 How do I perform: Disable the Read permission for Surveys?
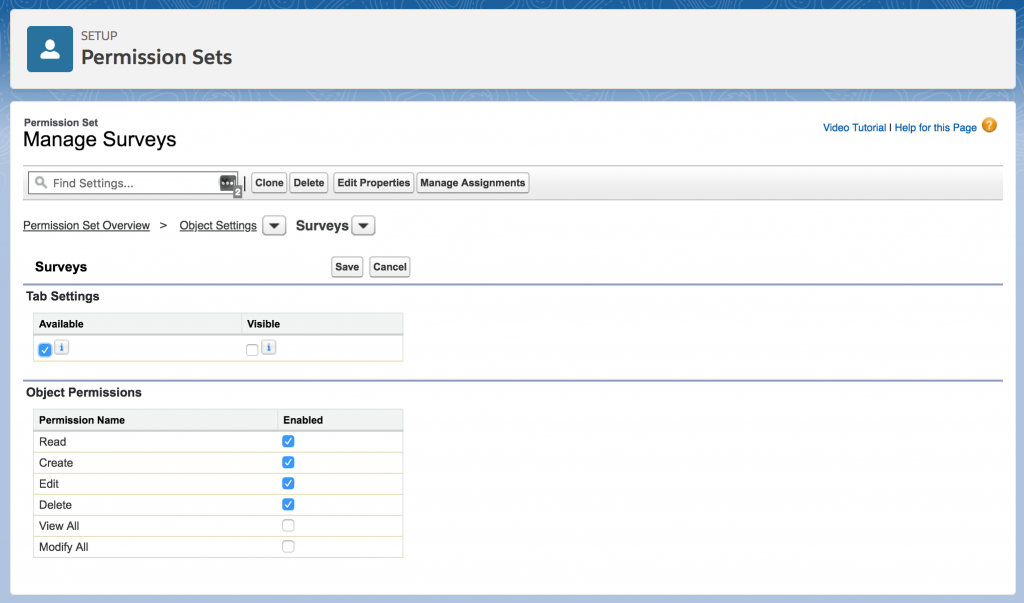pyautogui.click(x=288, y=441)
